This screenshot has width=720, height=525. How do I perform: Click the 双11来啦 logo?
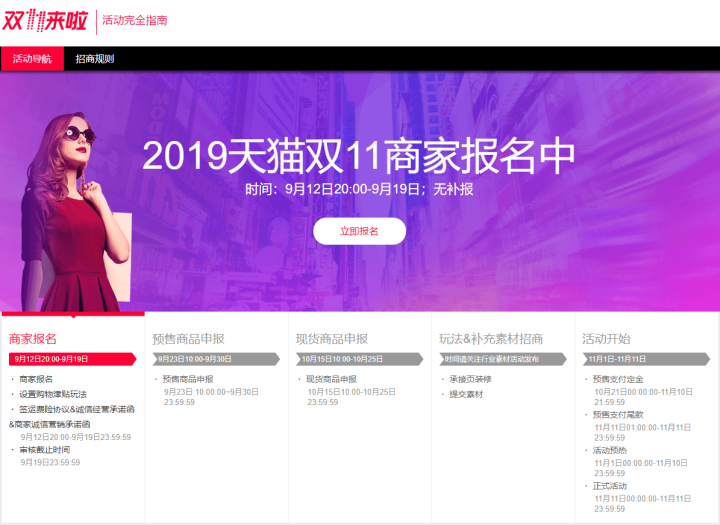click(45, 21)
